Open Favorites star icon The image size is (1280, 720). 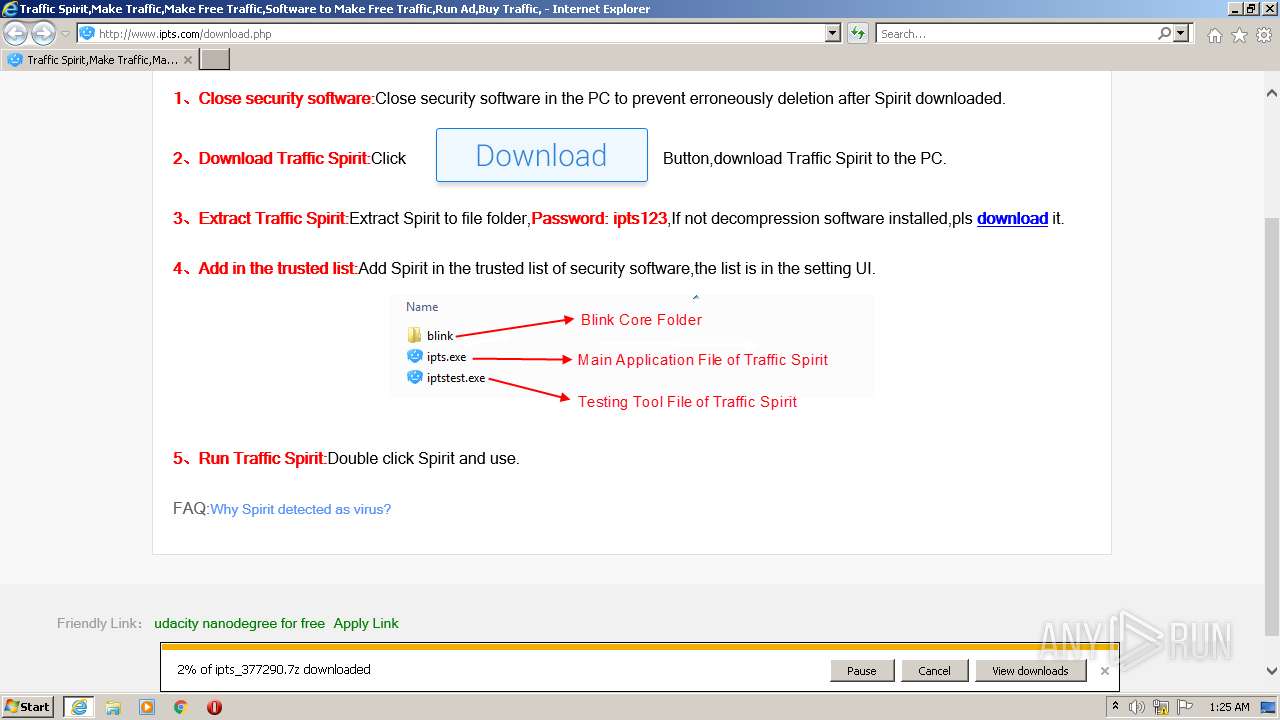1239,35
